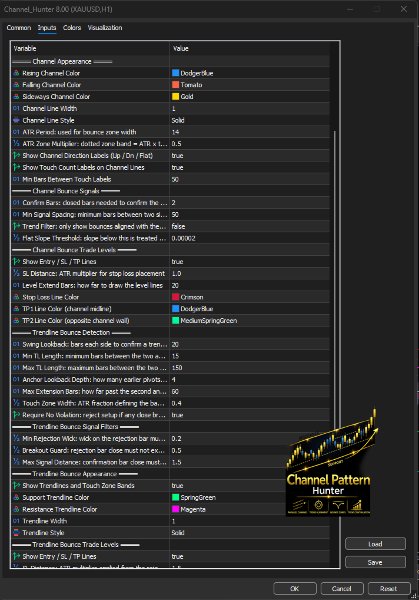Click the Reset button
This screenshot has width=419, height=600.
pyautogui.click(x=389, y=589)
